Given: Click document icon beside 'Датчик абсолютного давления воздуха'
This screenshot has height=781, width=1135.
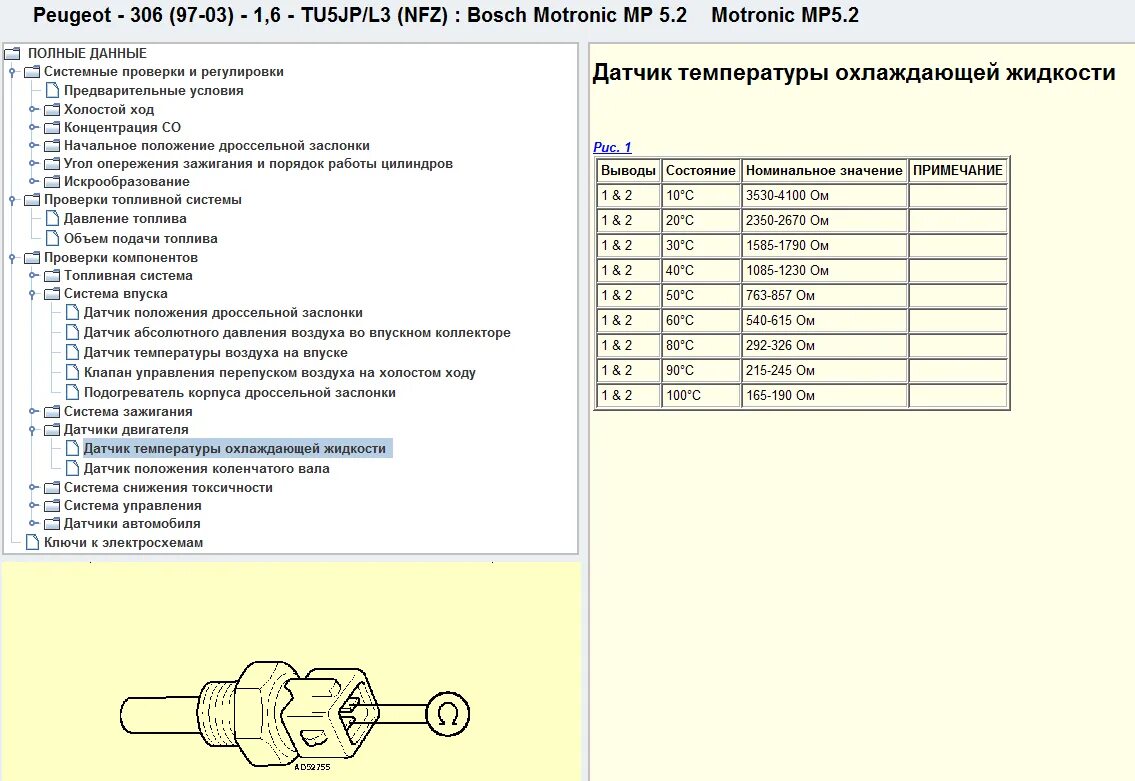Looking at the screenshot, I should point(72,332).
